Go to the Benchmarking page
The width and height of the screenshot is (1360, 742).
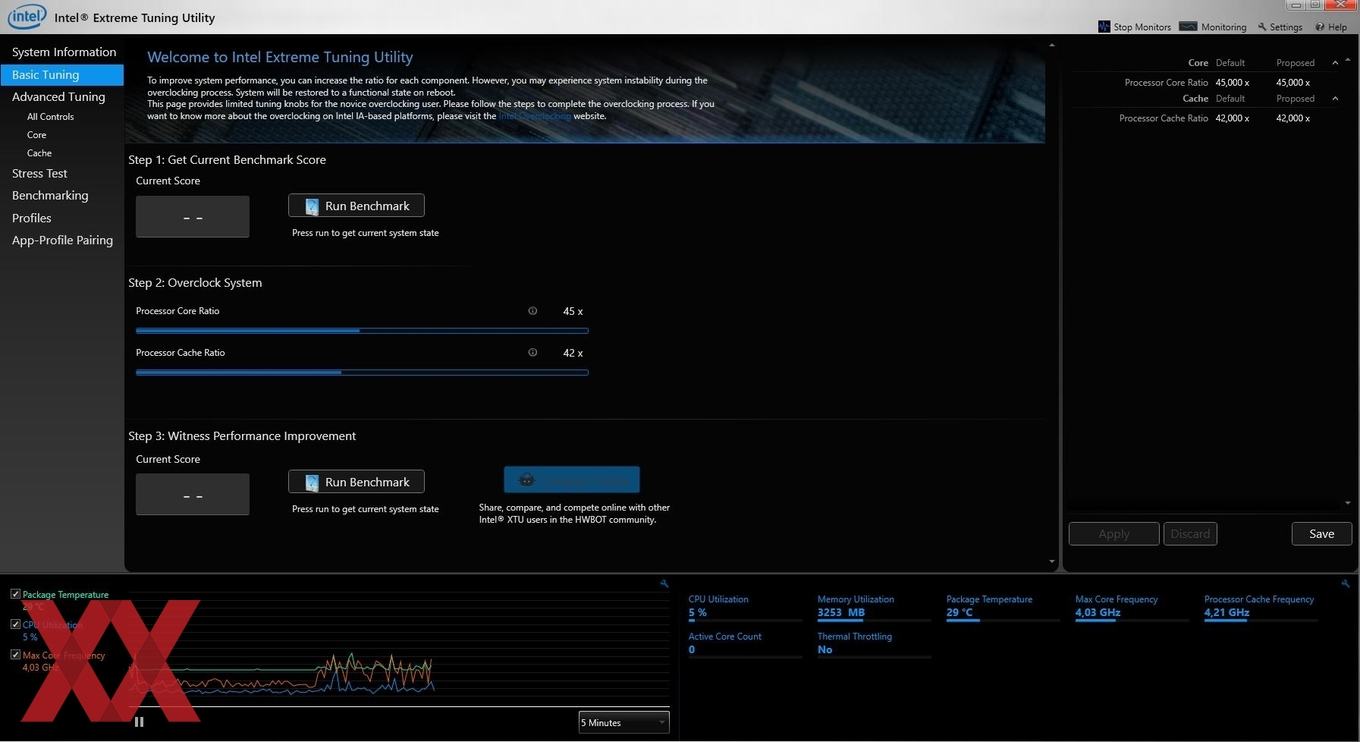(50, 195)
